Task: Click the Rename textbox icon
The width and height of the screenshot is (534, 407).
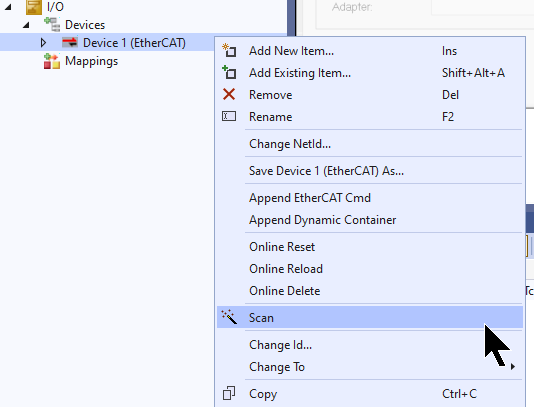Action: [229, 116]
